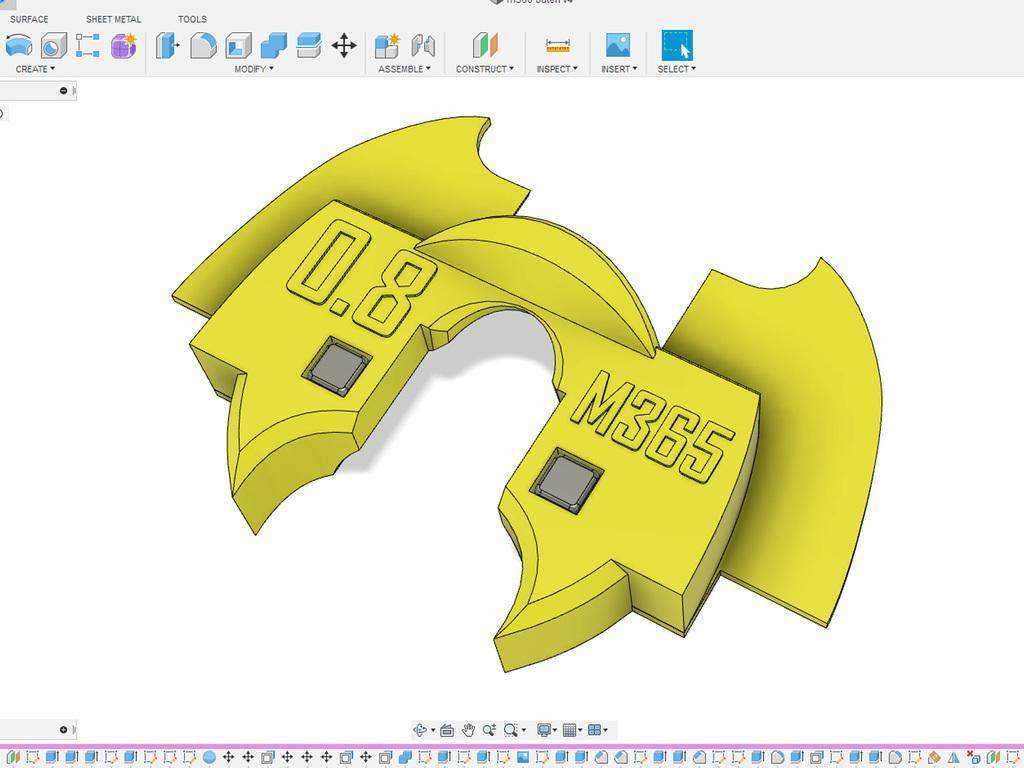Open the Orbit type dropdown arrow
The height and width of the screenshot is (768, 1024).
pyautogui.click(x=432, y=730)
